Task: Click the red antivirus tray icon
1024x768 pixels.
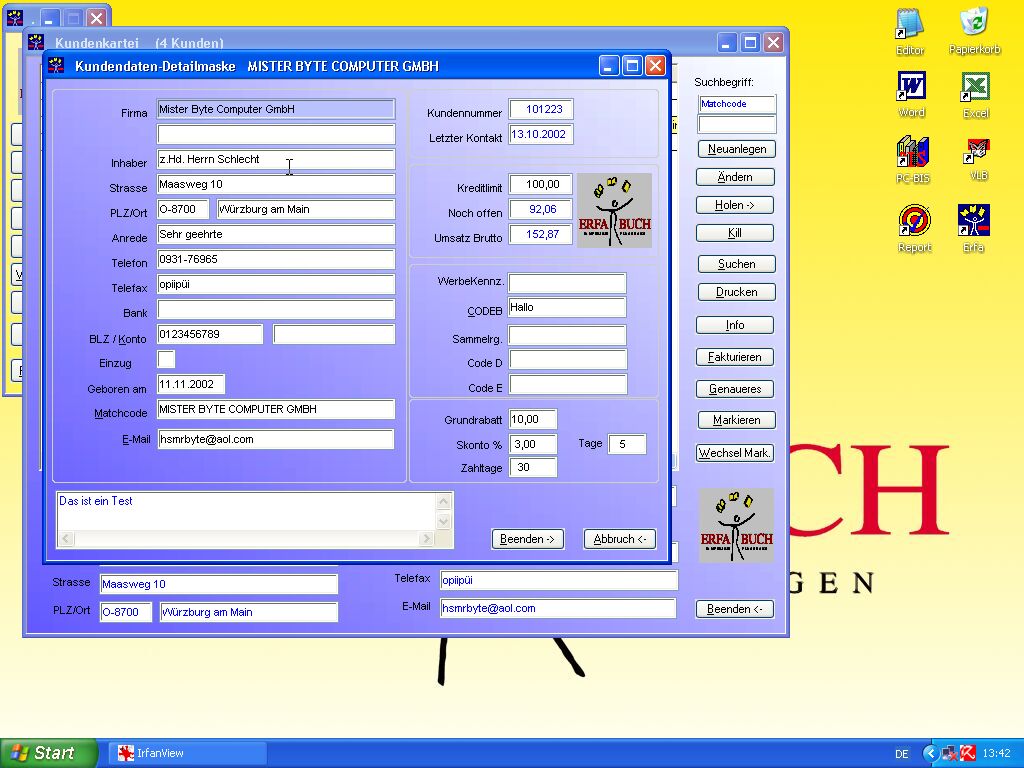Action: (x=968, y=753)
